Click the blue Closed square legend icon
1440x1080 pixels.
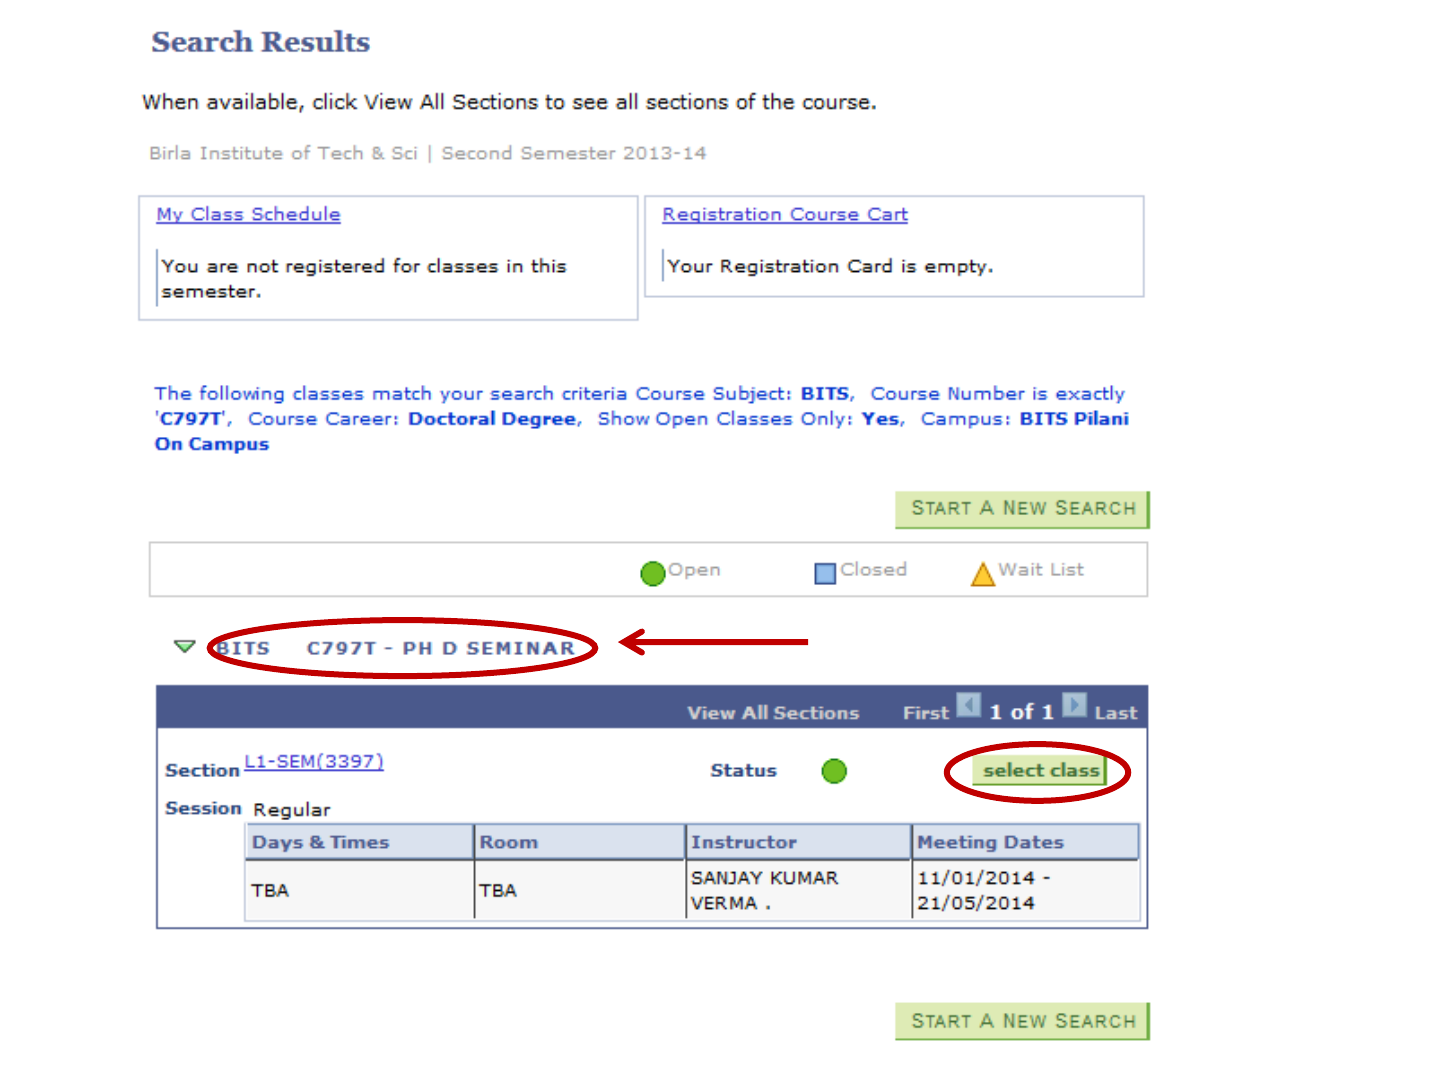click(825, 573)
